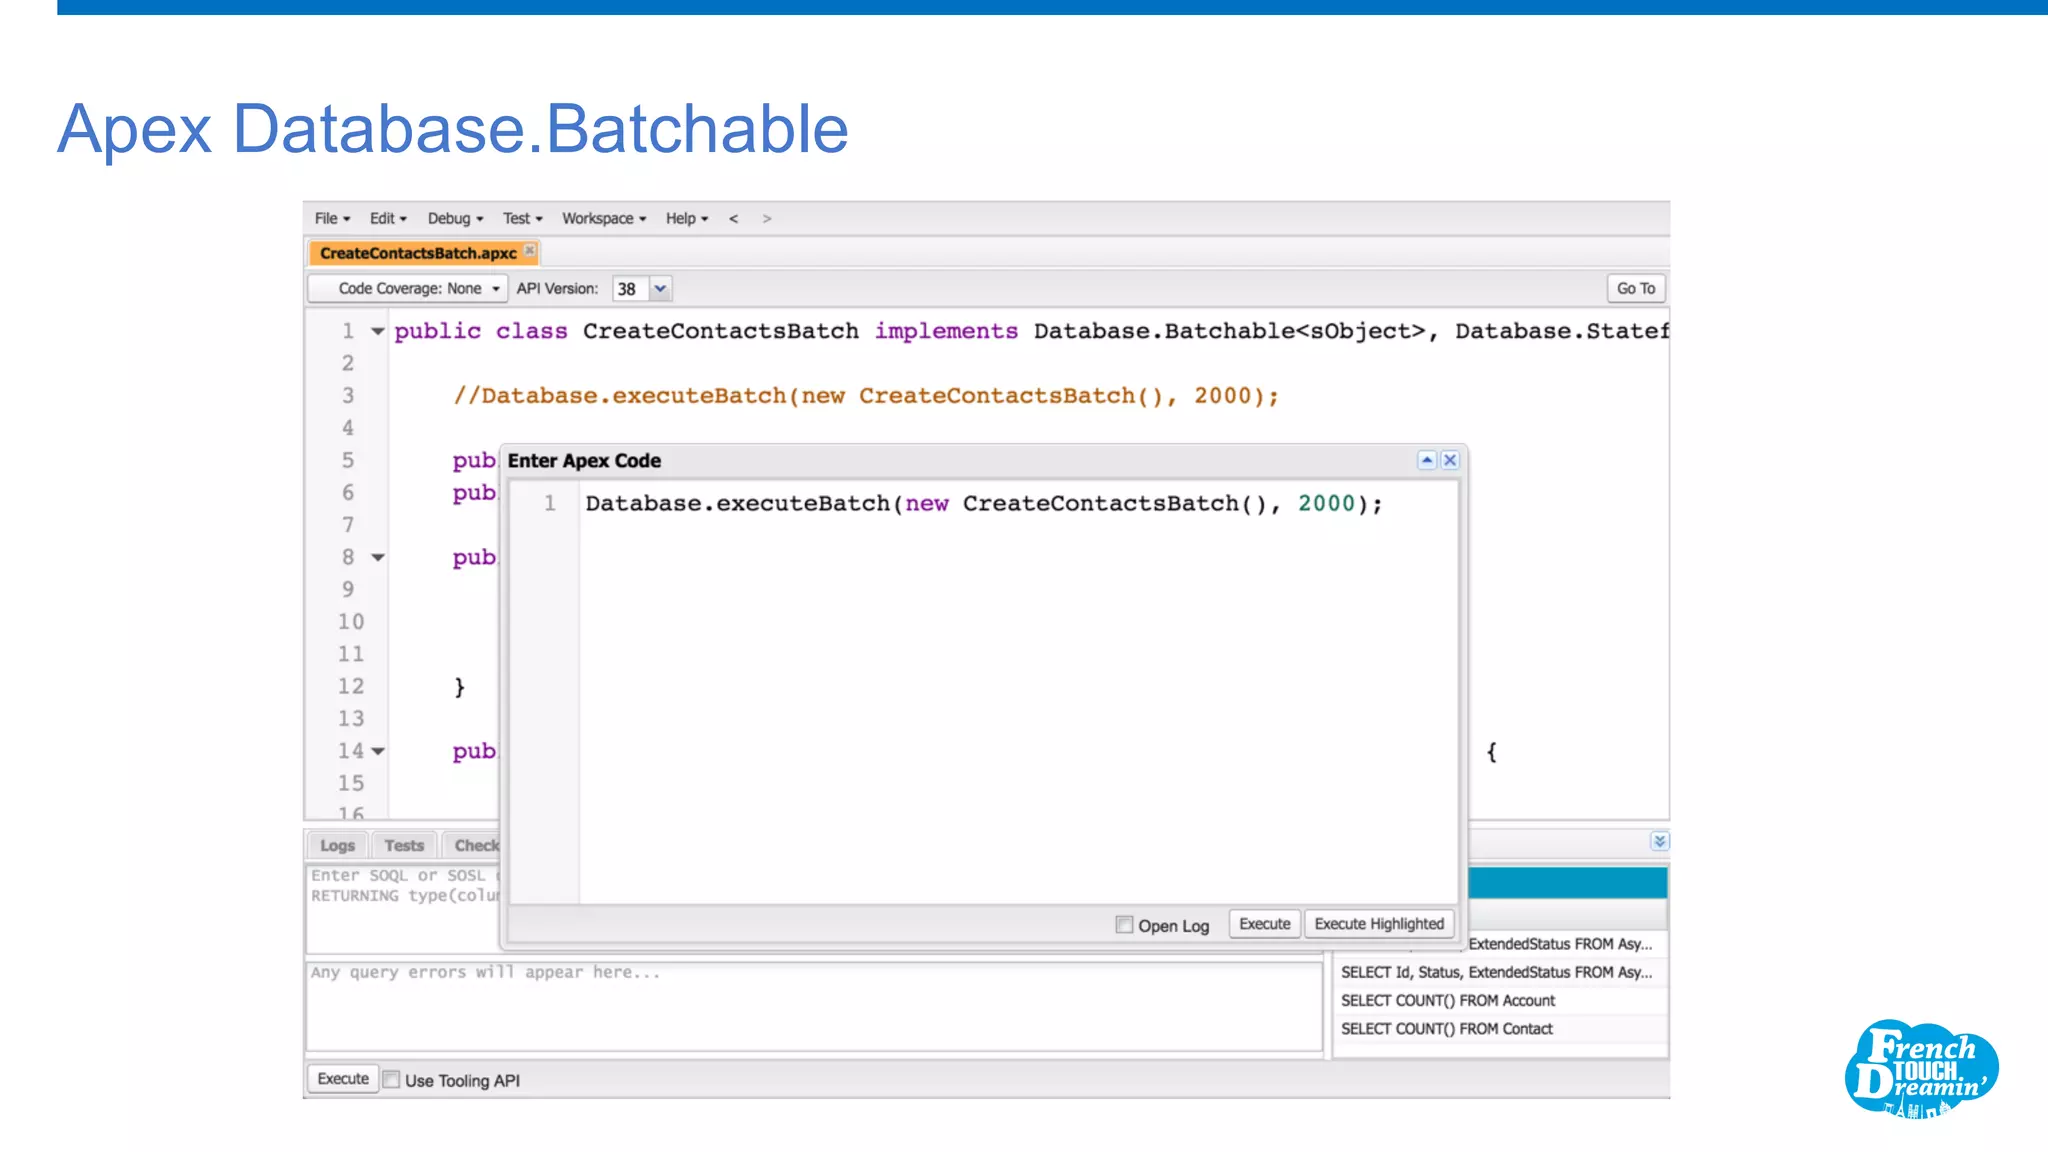Click the Go To button
This screenshot has height=1152, width=2048.
[x=1636, y=288]
